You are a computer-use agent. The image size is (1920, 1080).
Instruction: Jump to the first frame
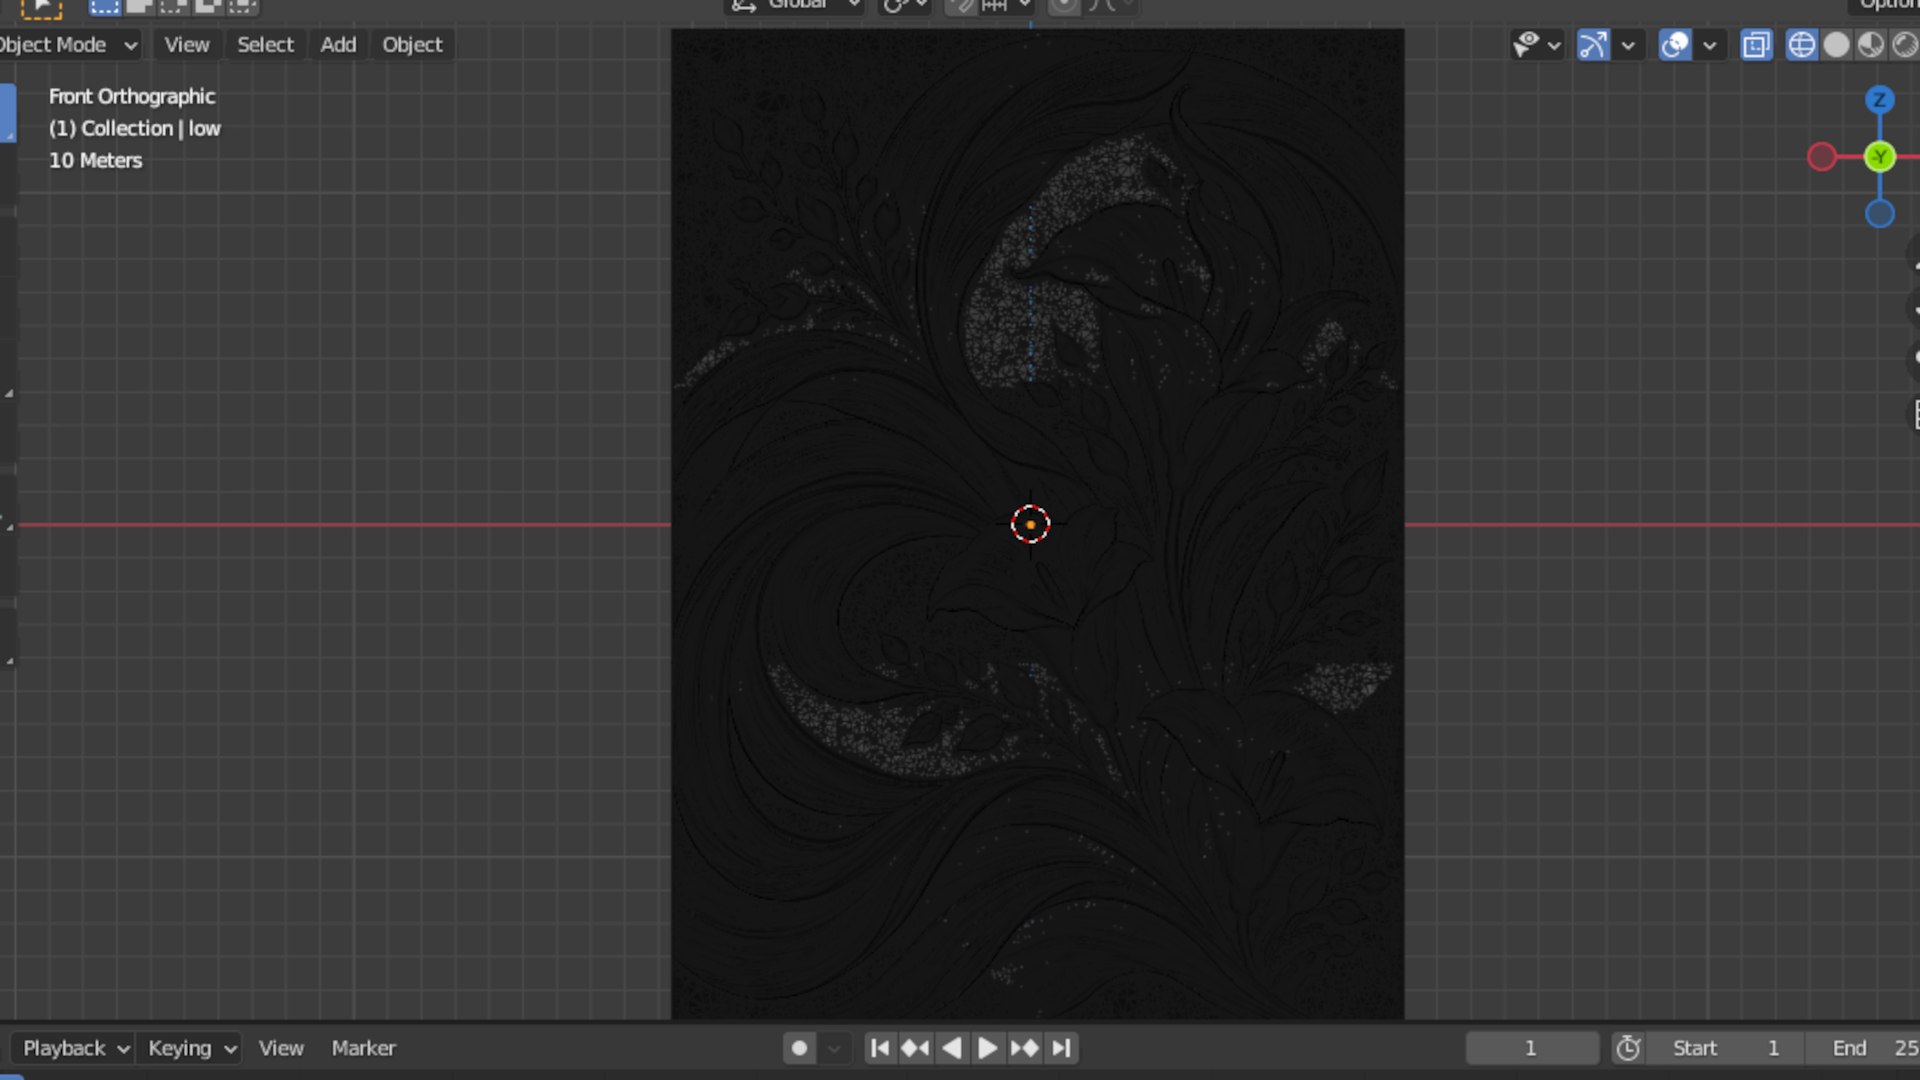pos(880,1048)
